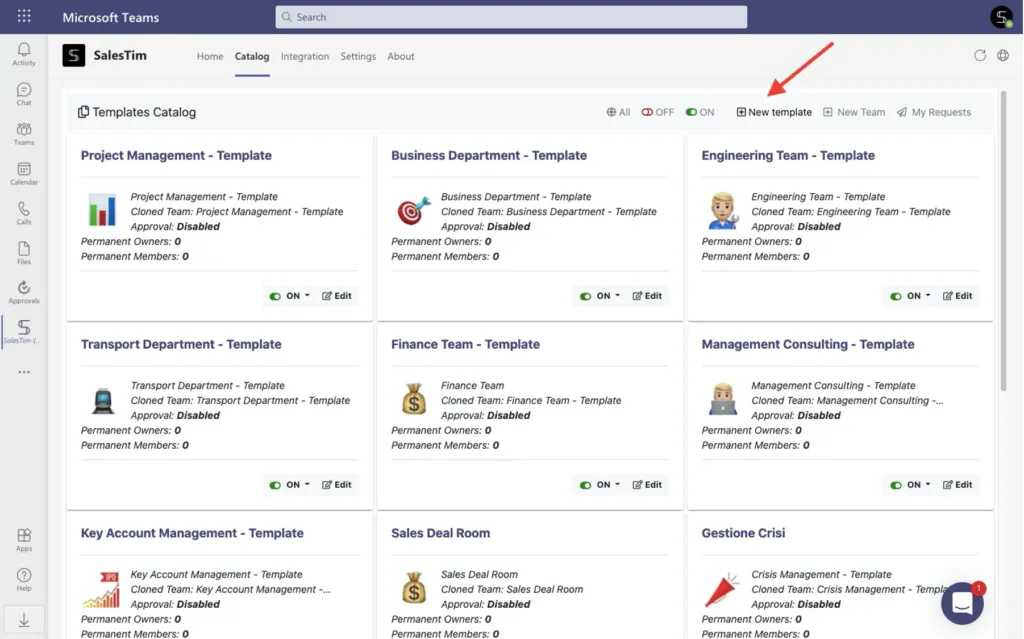Toggle ON switch for Business Department template

pos(585,296)
